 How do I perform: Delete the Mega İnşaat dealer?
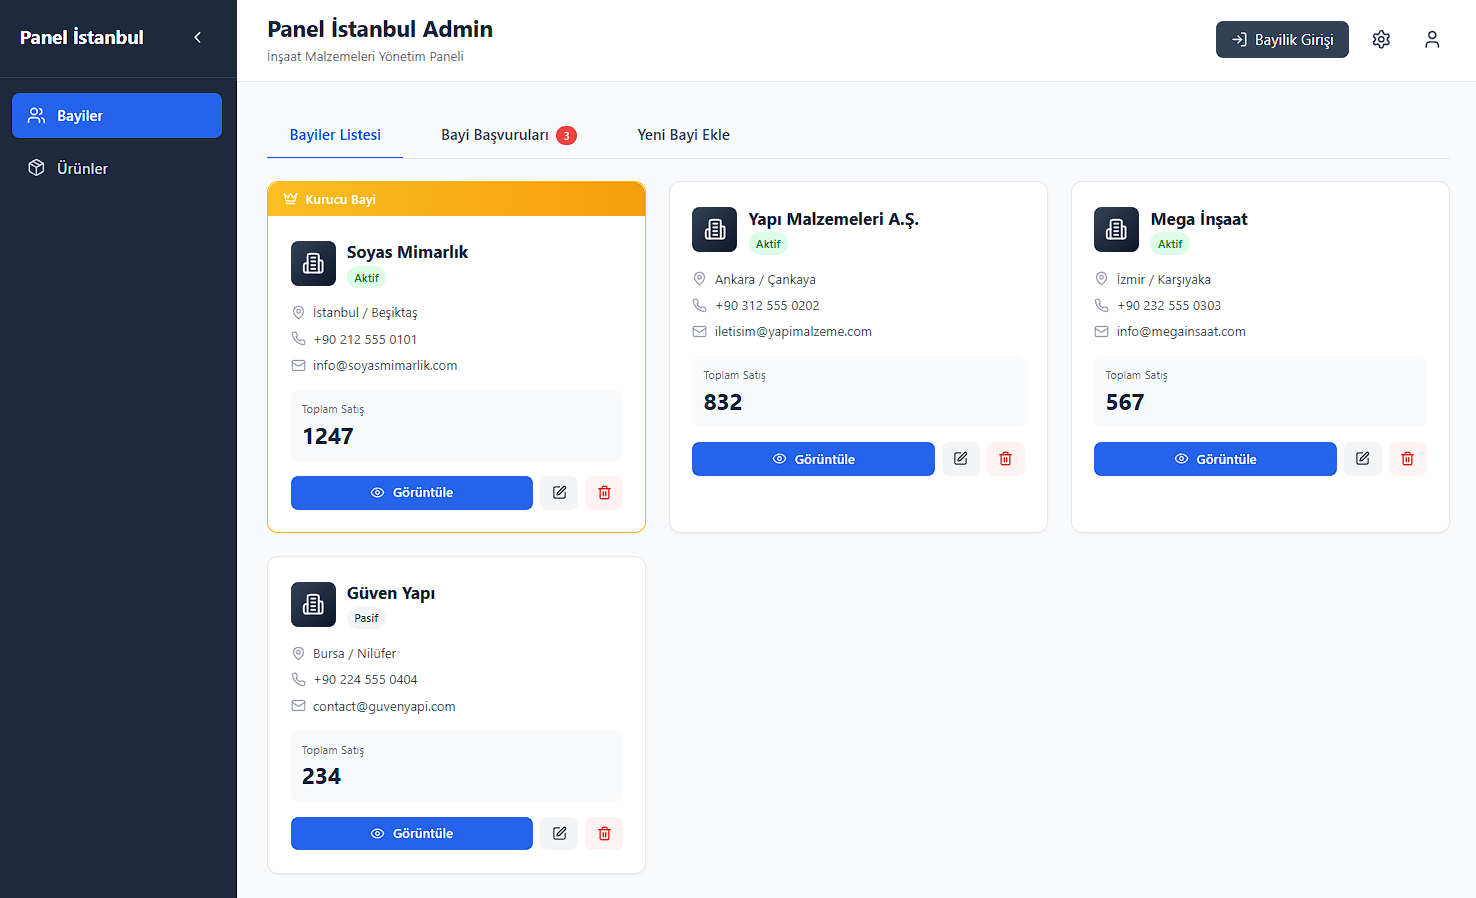pos(1408,459)
